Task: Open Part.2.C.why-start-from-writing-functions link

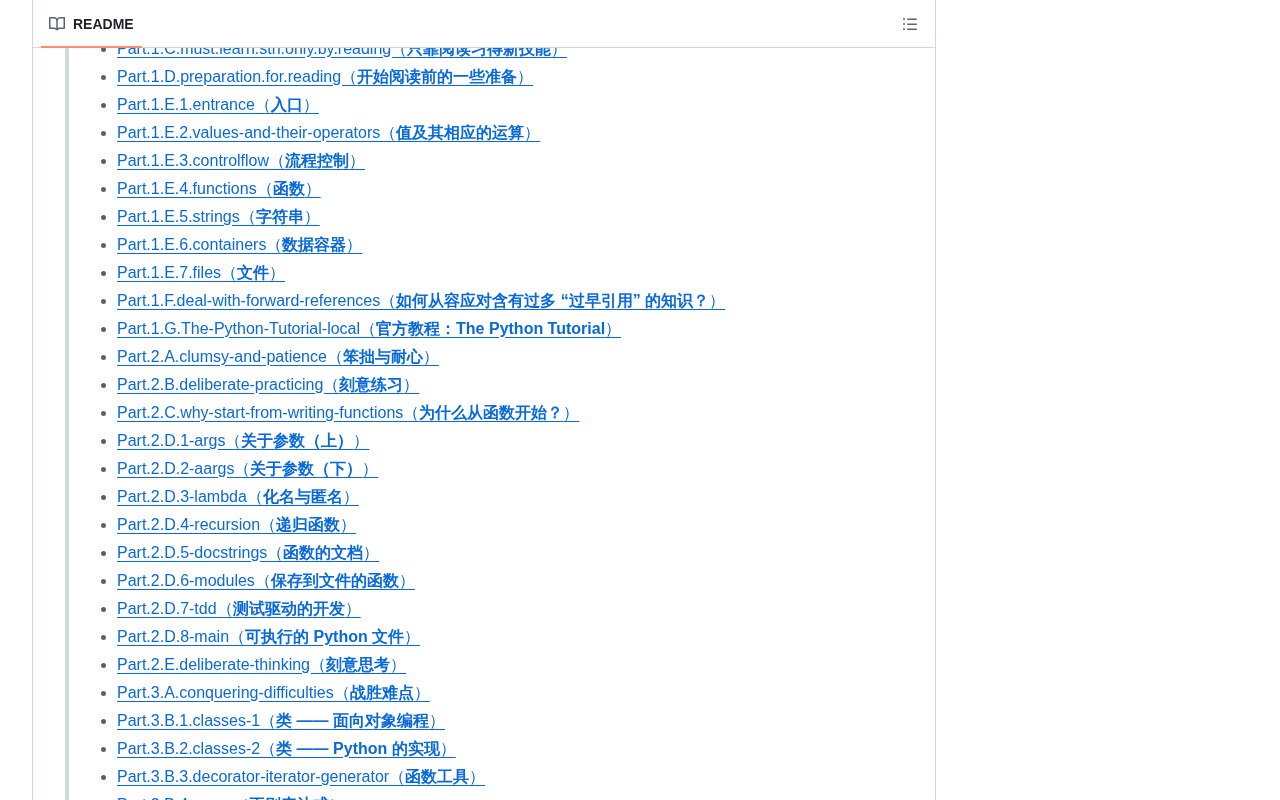Action: (x=348, y=413)
